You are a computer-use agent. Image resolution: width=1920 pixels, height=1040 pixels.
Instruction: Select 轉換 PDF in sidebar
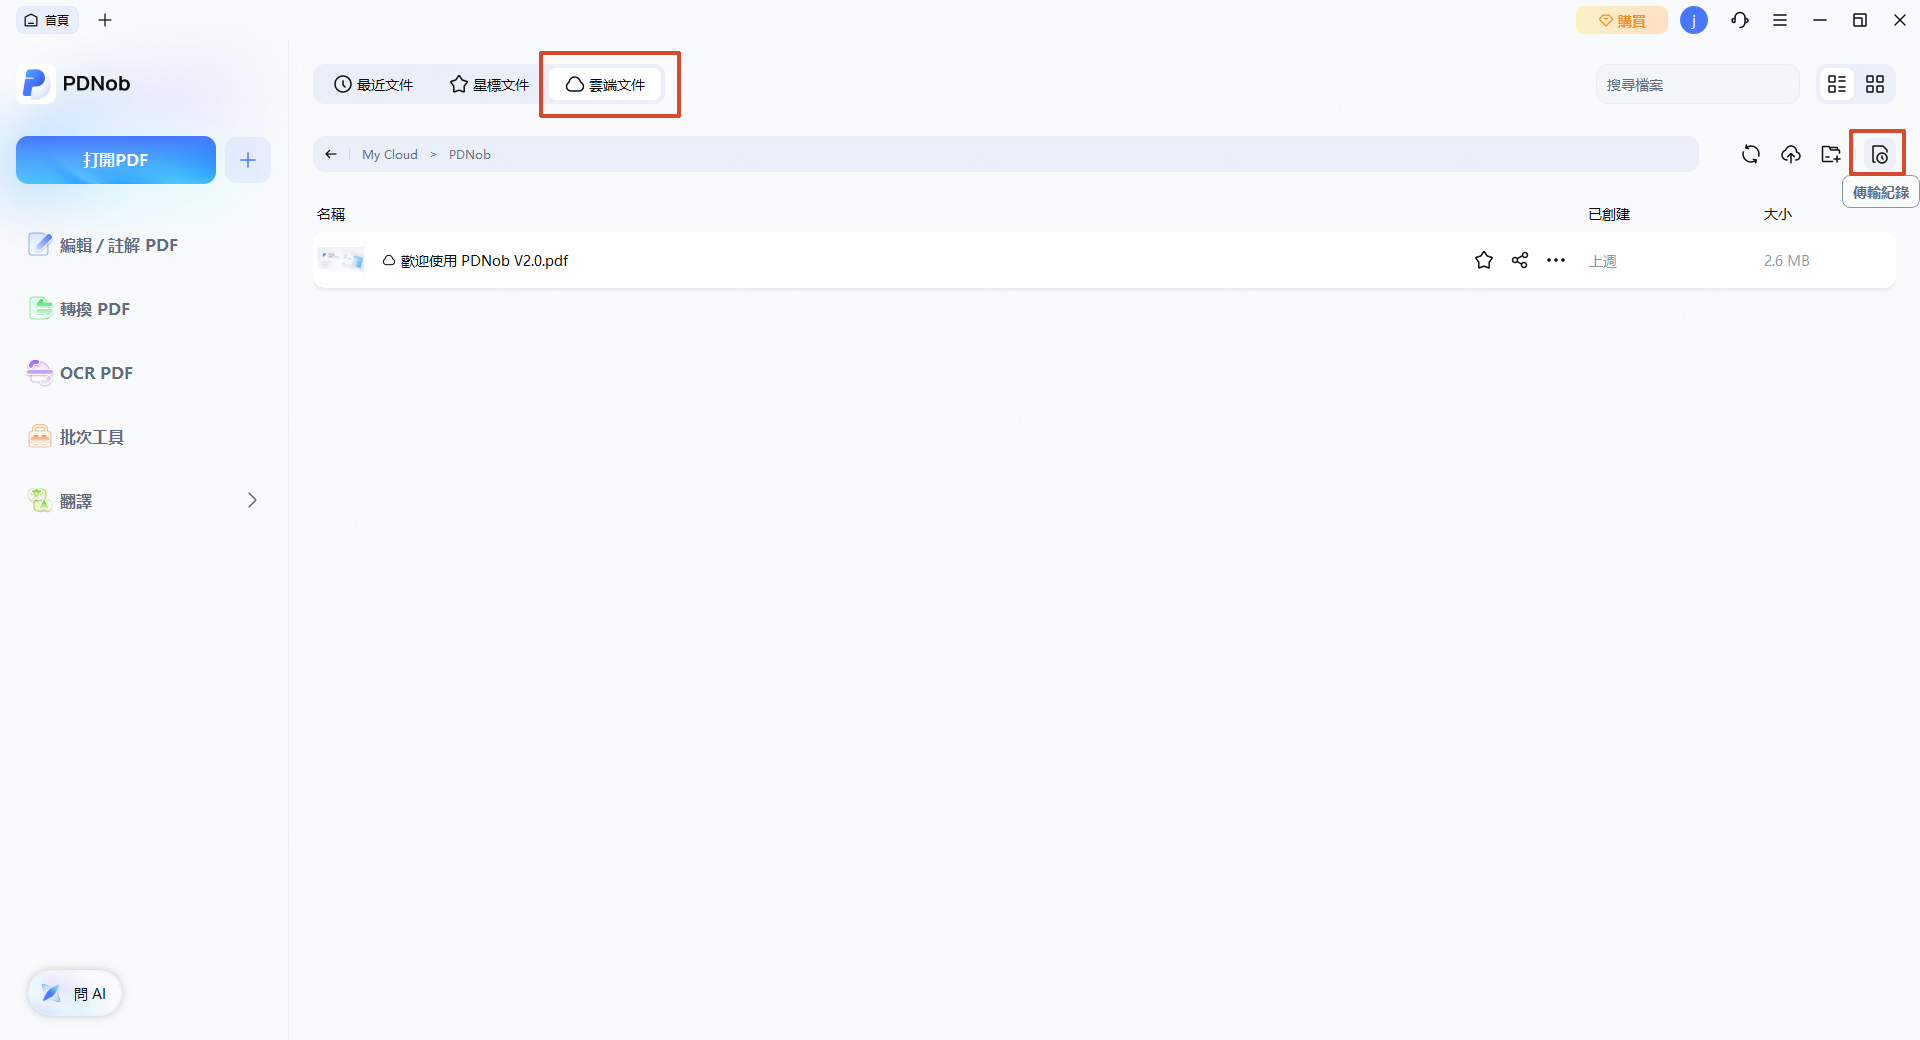click(x=80, y=309)
